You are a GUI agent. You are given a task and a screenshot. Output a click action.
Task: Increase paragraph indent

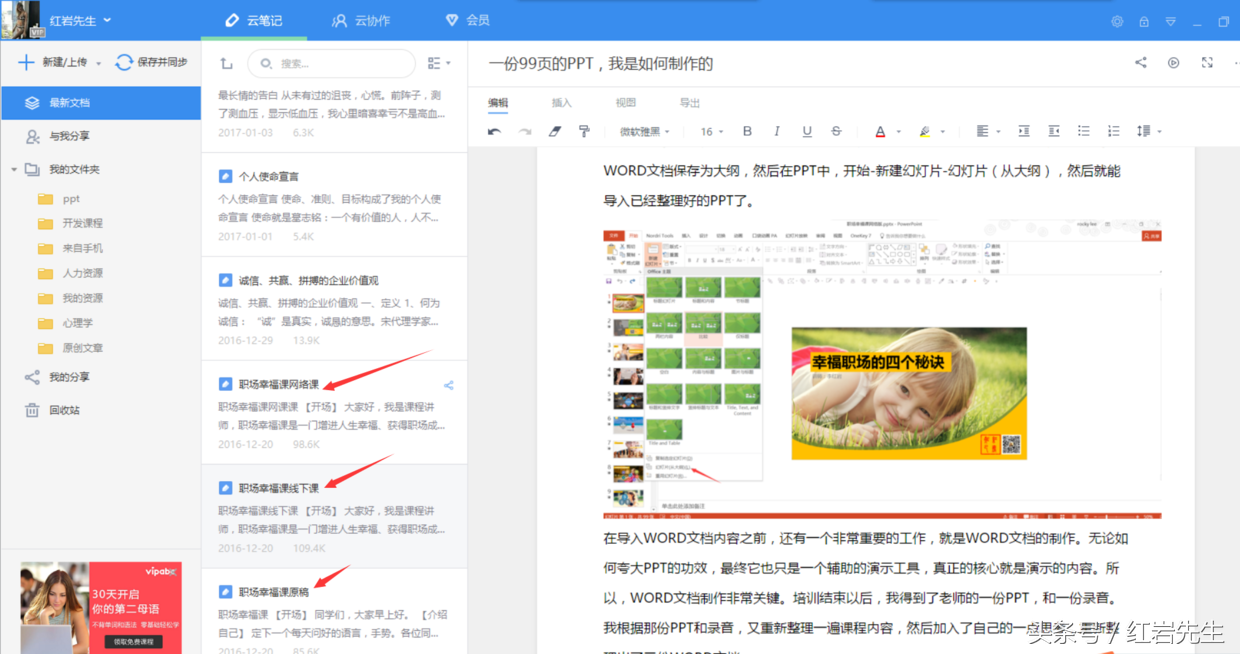(1024, 131)
